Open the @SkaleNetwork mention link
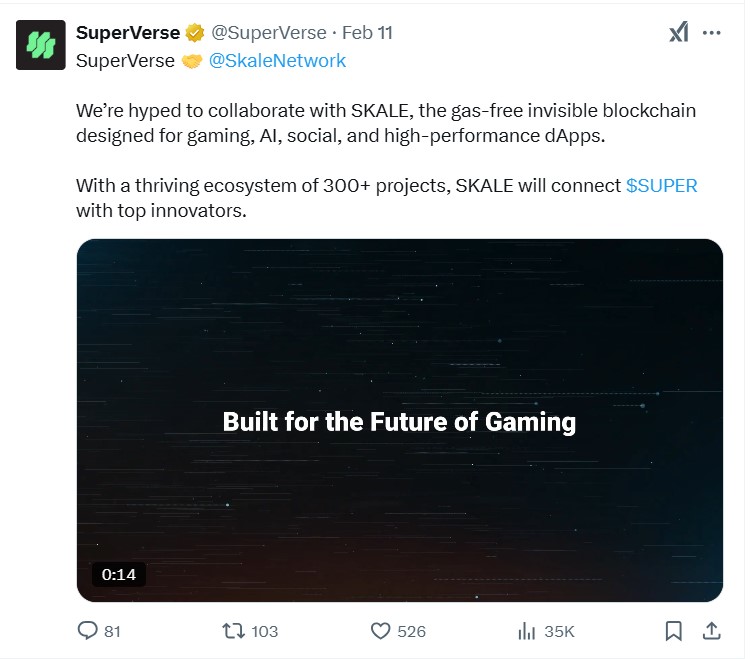This screenshot has width=750, height=659. [x=277, y=61]
